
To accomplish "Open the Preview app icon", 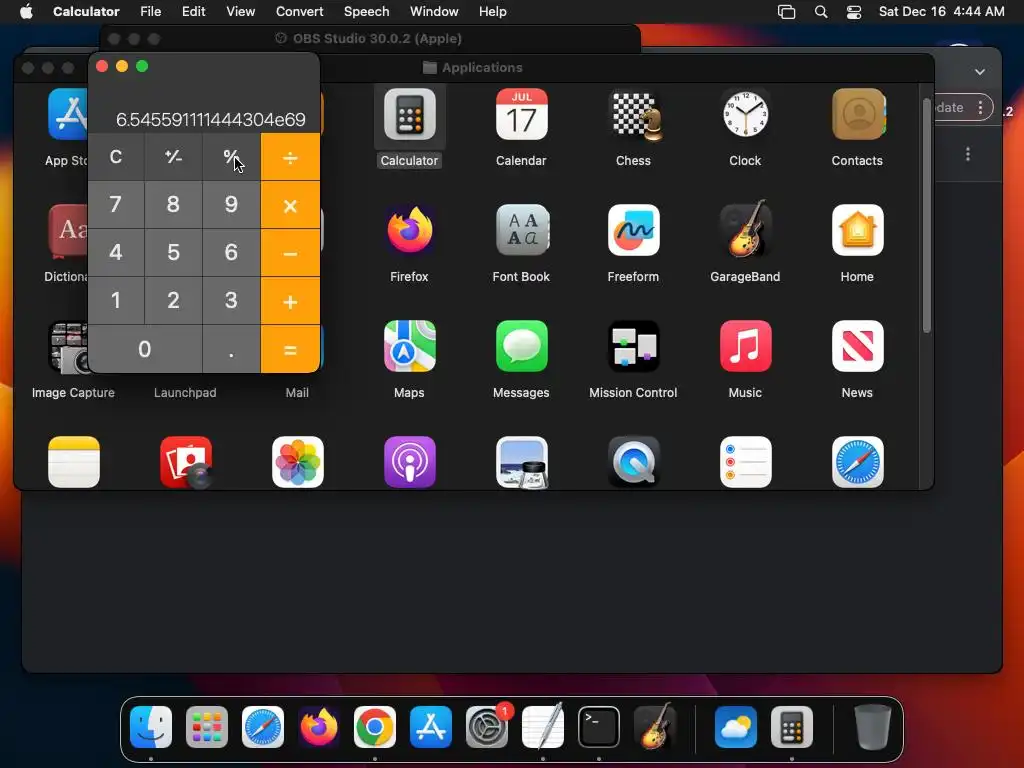I will click(521, 462).
